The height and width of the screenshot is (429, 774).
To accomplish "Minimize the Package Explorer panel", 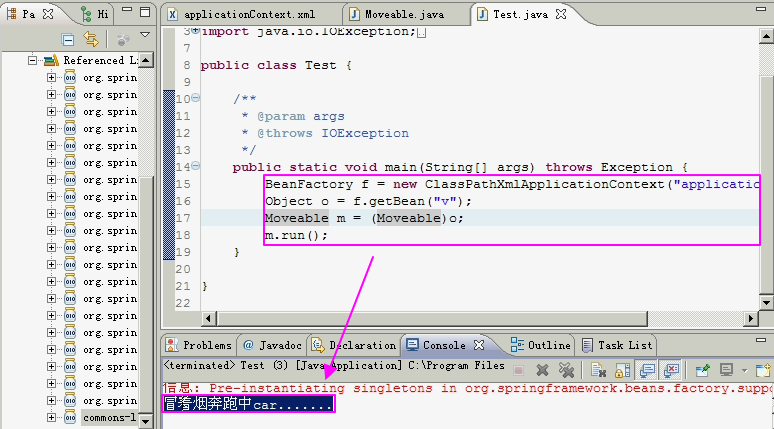I will pos(127,9).
